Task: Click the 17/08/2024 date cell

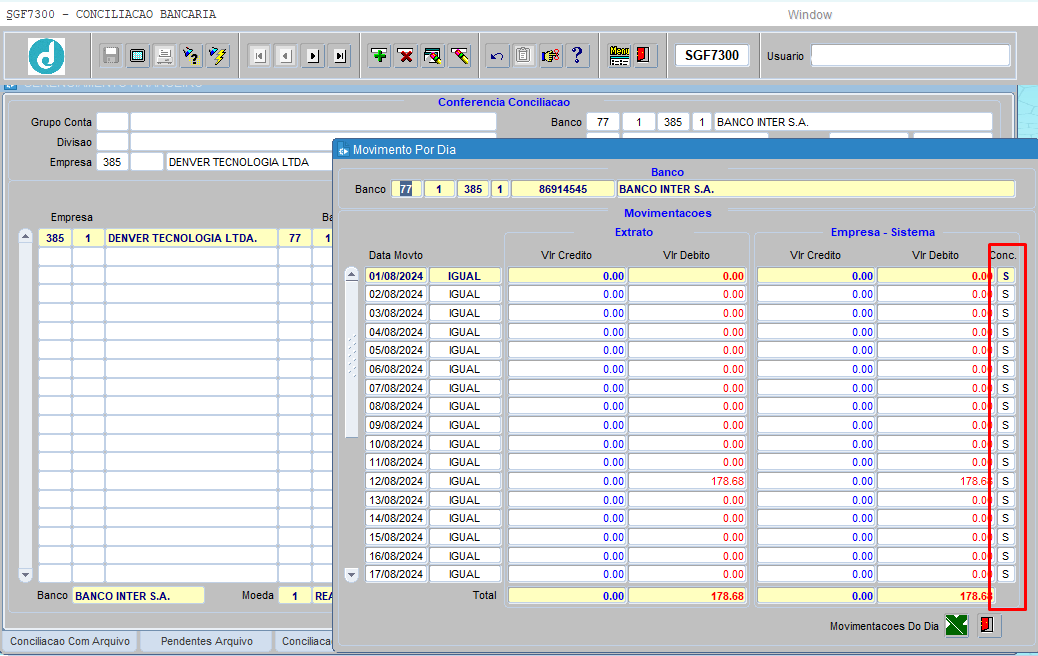Action: point(396,575)
